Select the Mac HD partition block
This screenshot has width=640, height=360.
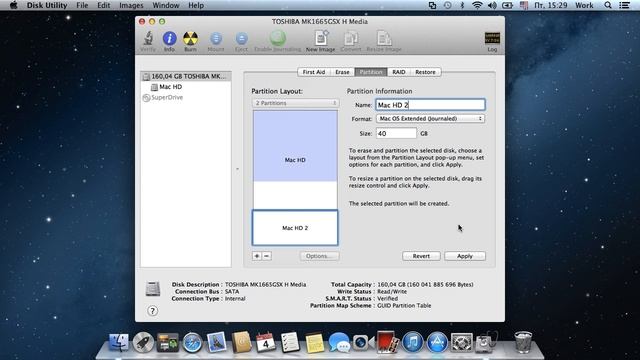point(295,160)
